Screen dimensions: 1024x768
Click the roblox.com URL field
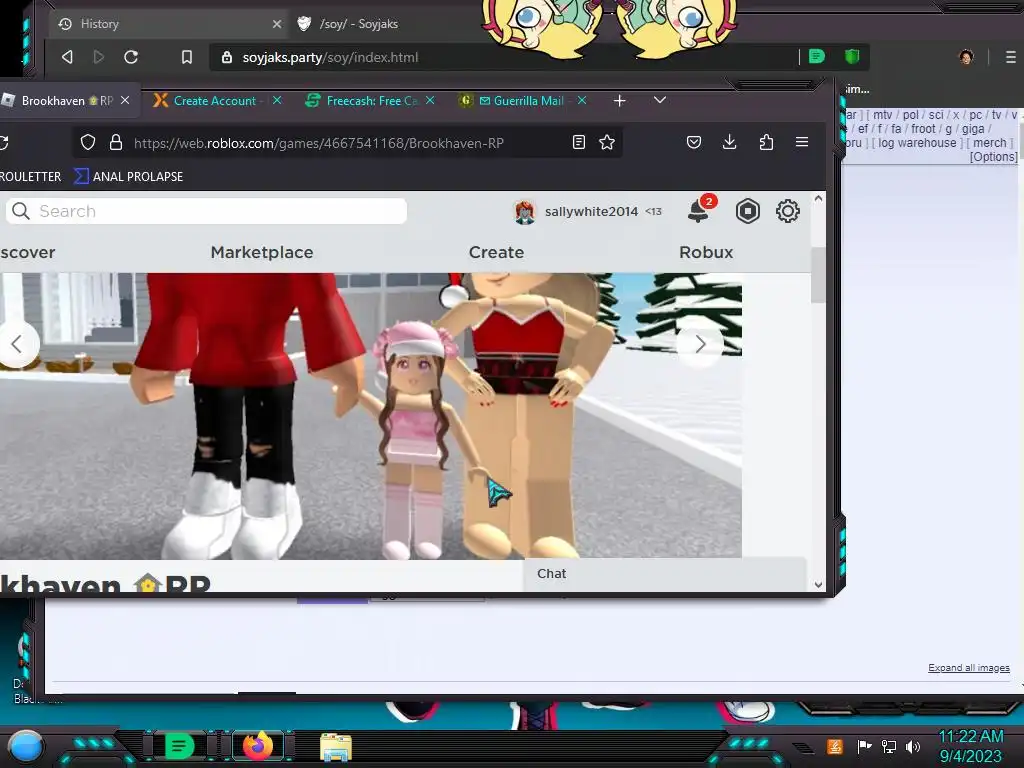pos(346,142)
